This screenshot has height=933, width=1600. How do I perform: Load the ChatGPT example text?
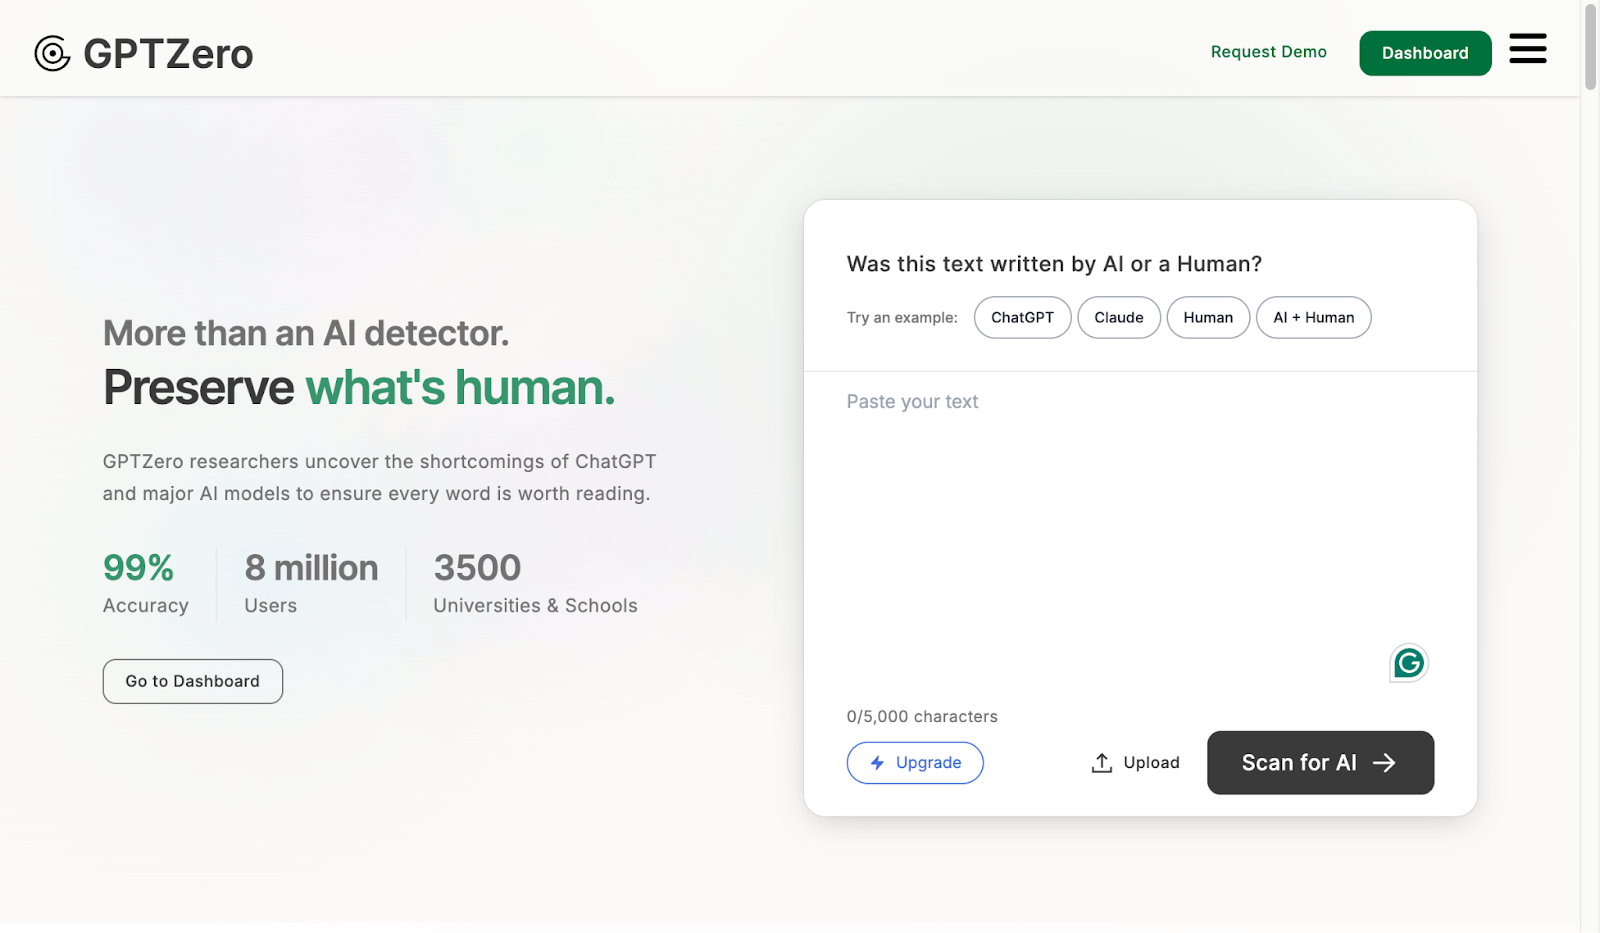pos(1022,318)
